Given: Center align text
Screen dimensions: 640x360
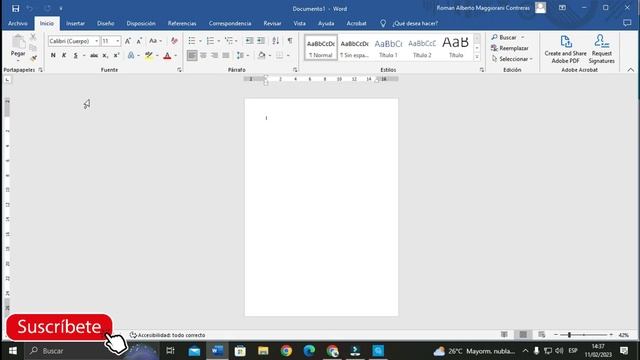Looking at the screenshot, I should pos(203,56).
